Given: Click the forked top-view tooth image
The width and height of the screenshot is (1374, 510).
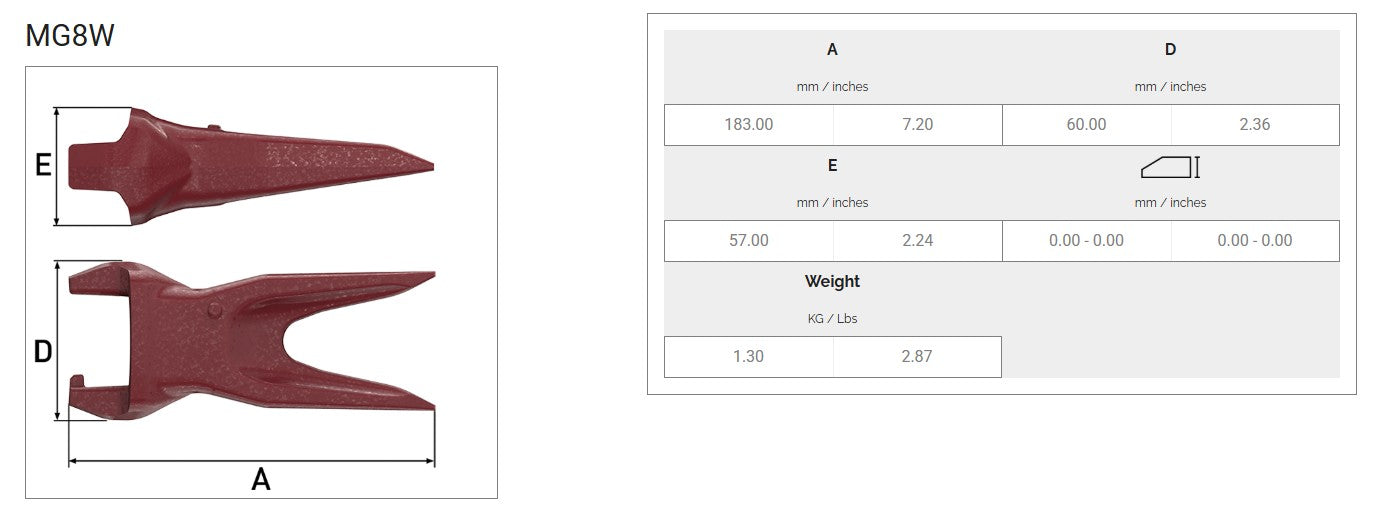Looking at the screenshot, I should click(250, 338).
